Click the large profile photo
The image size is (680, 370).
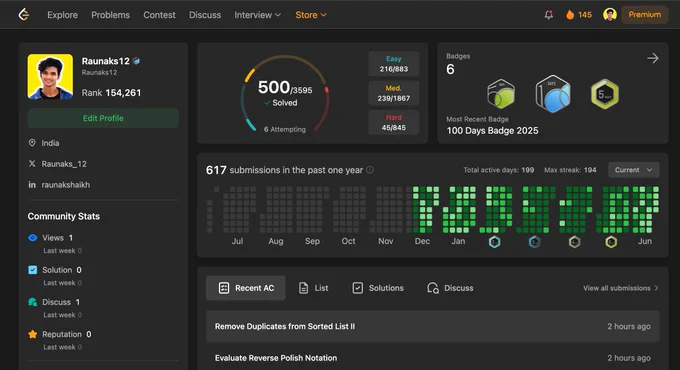tap(50, 77)
